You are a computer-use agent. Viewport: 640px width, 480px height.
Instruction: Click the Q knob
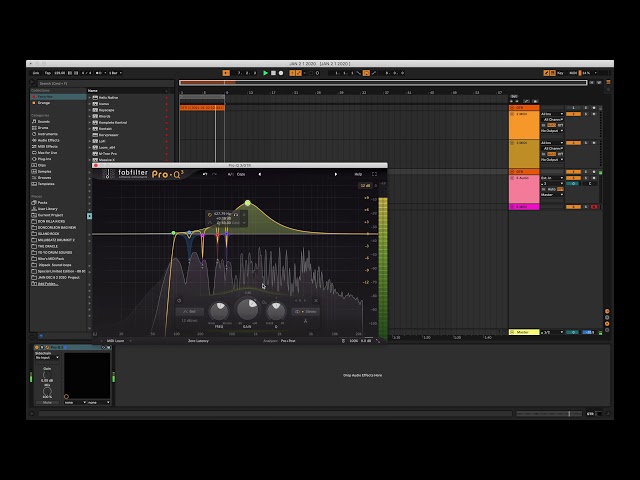(276, 311)
